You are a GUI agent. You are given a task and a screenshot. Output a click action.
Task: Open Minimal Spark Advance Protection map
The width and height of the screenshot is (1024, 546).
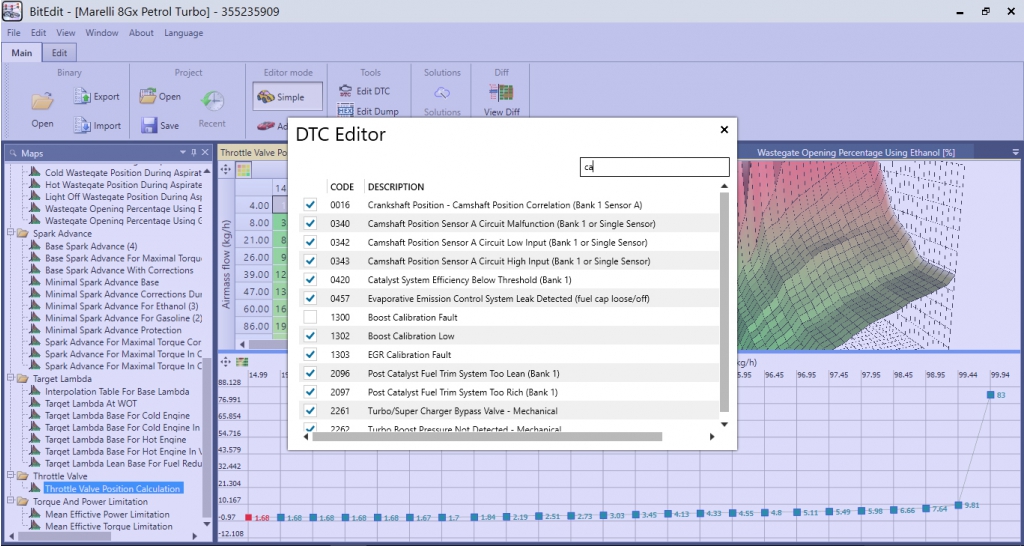click(113, 330)
